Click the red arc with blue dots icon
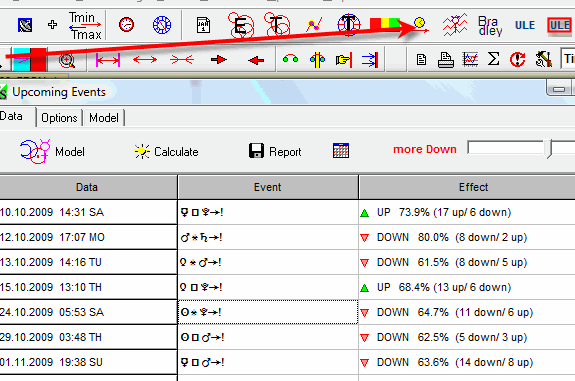Viewport: 575px width, 381px height. tap(290, 59)
